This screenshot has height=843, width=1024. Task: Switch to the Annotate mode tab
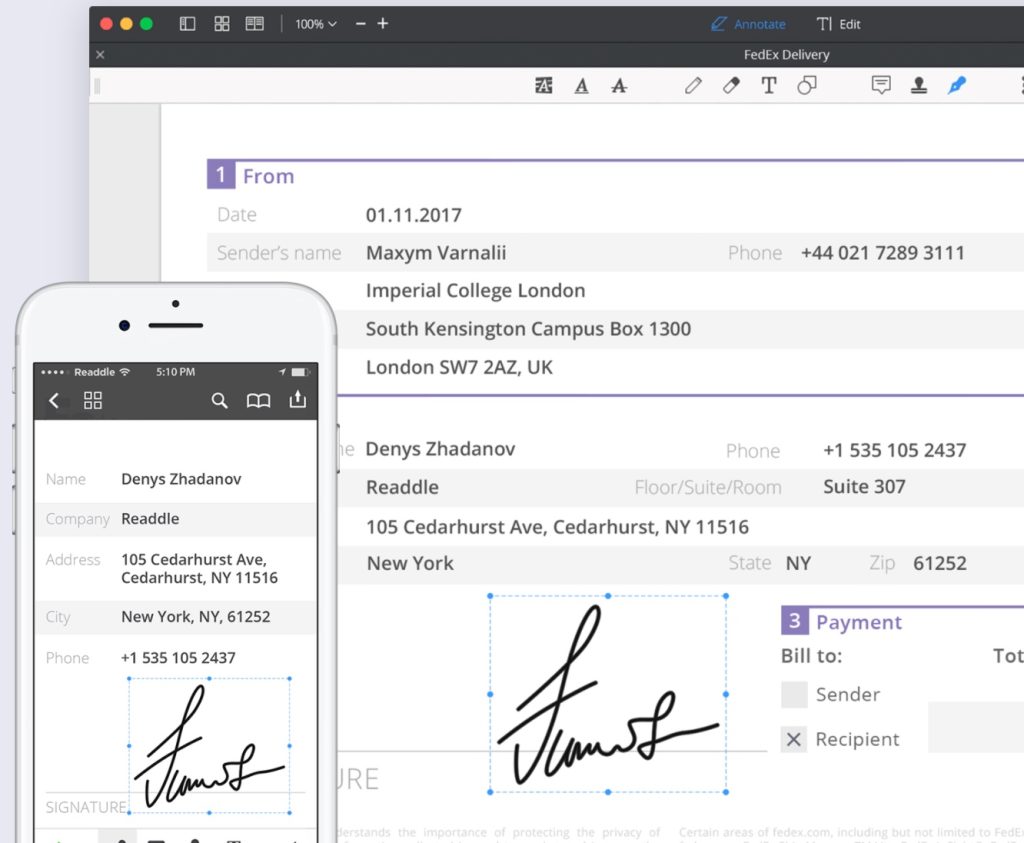pyautogui.click(x=748, y=24)
